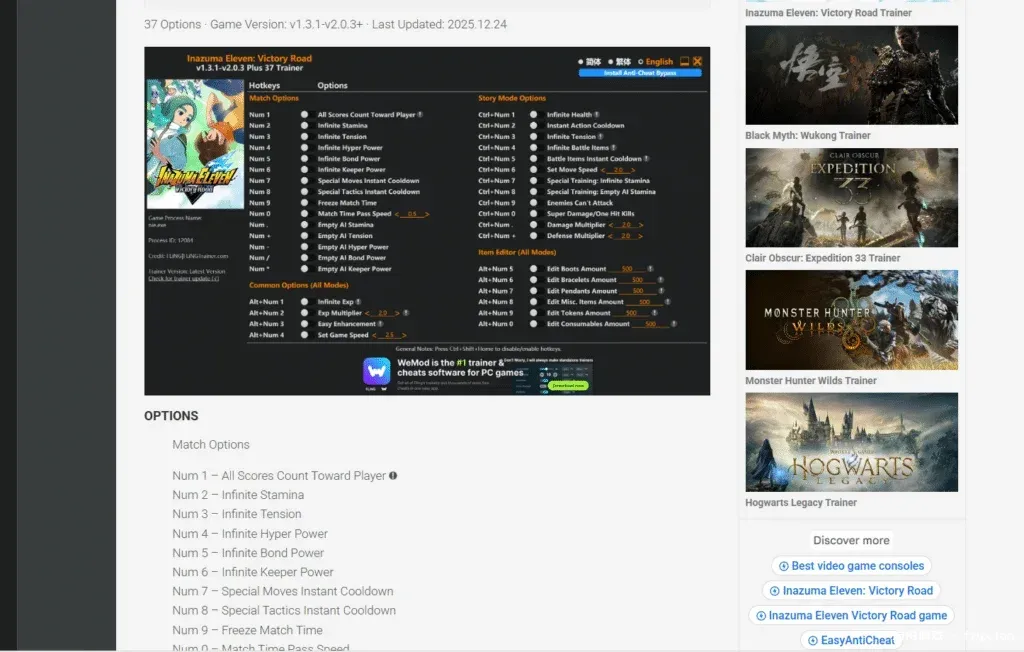Viewport: 1024px width, 652px height.
Task: Click the 'Discover more' label in the sidebar
Action: (851, 540)
